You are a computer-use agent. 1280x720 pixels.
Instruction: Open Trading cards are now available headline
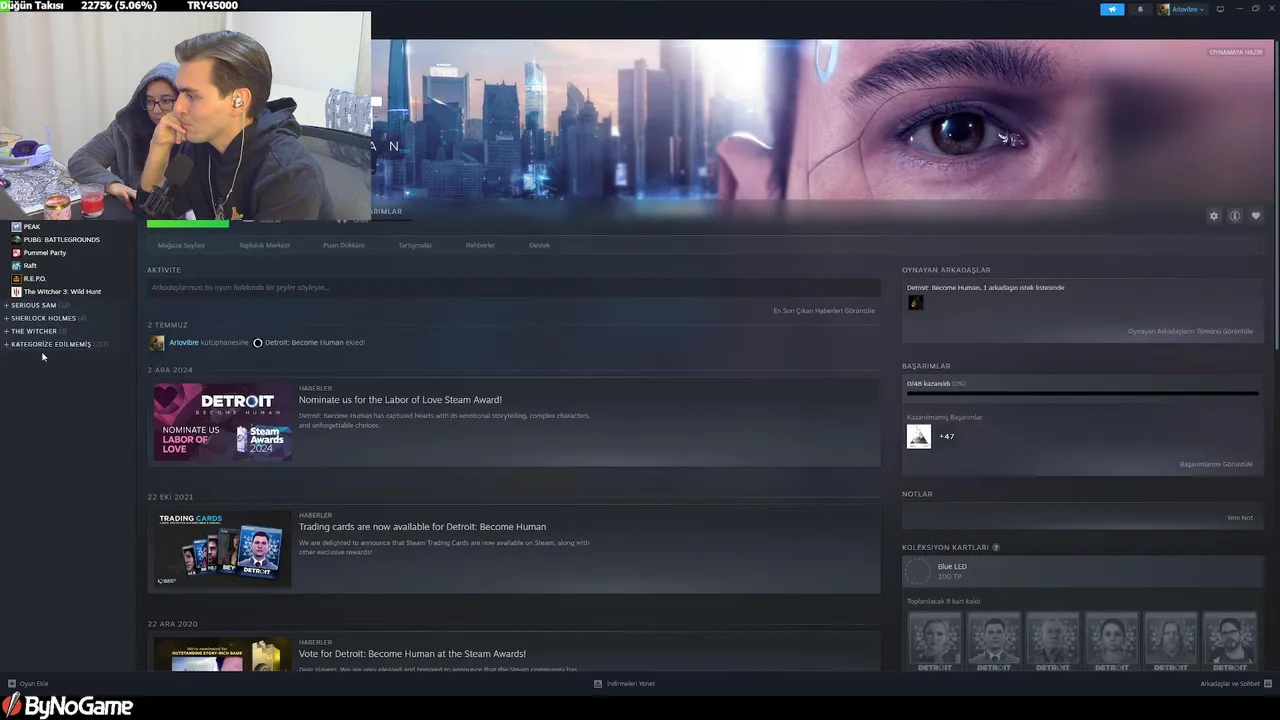[422, 527]
